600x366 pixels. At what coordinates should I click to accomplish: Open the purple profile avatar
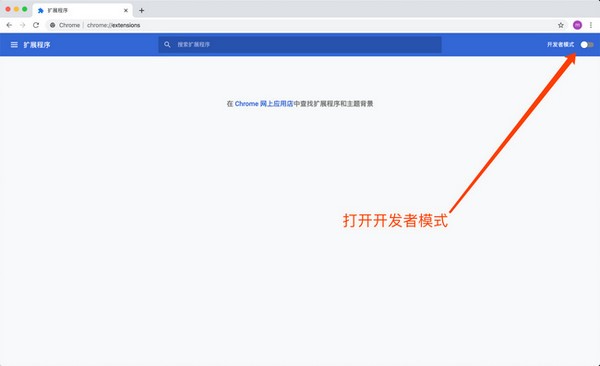point(577,25)
